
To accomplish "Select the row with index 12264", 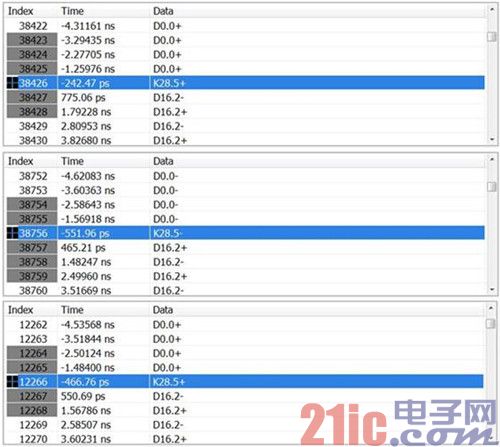I will [245, 353].
